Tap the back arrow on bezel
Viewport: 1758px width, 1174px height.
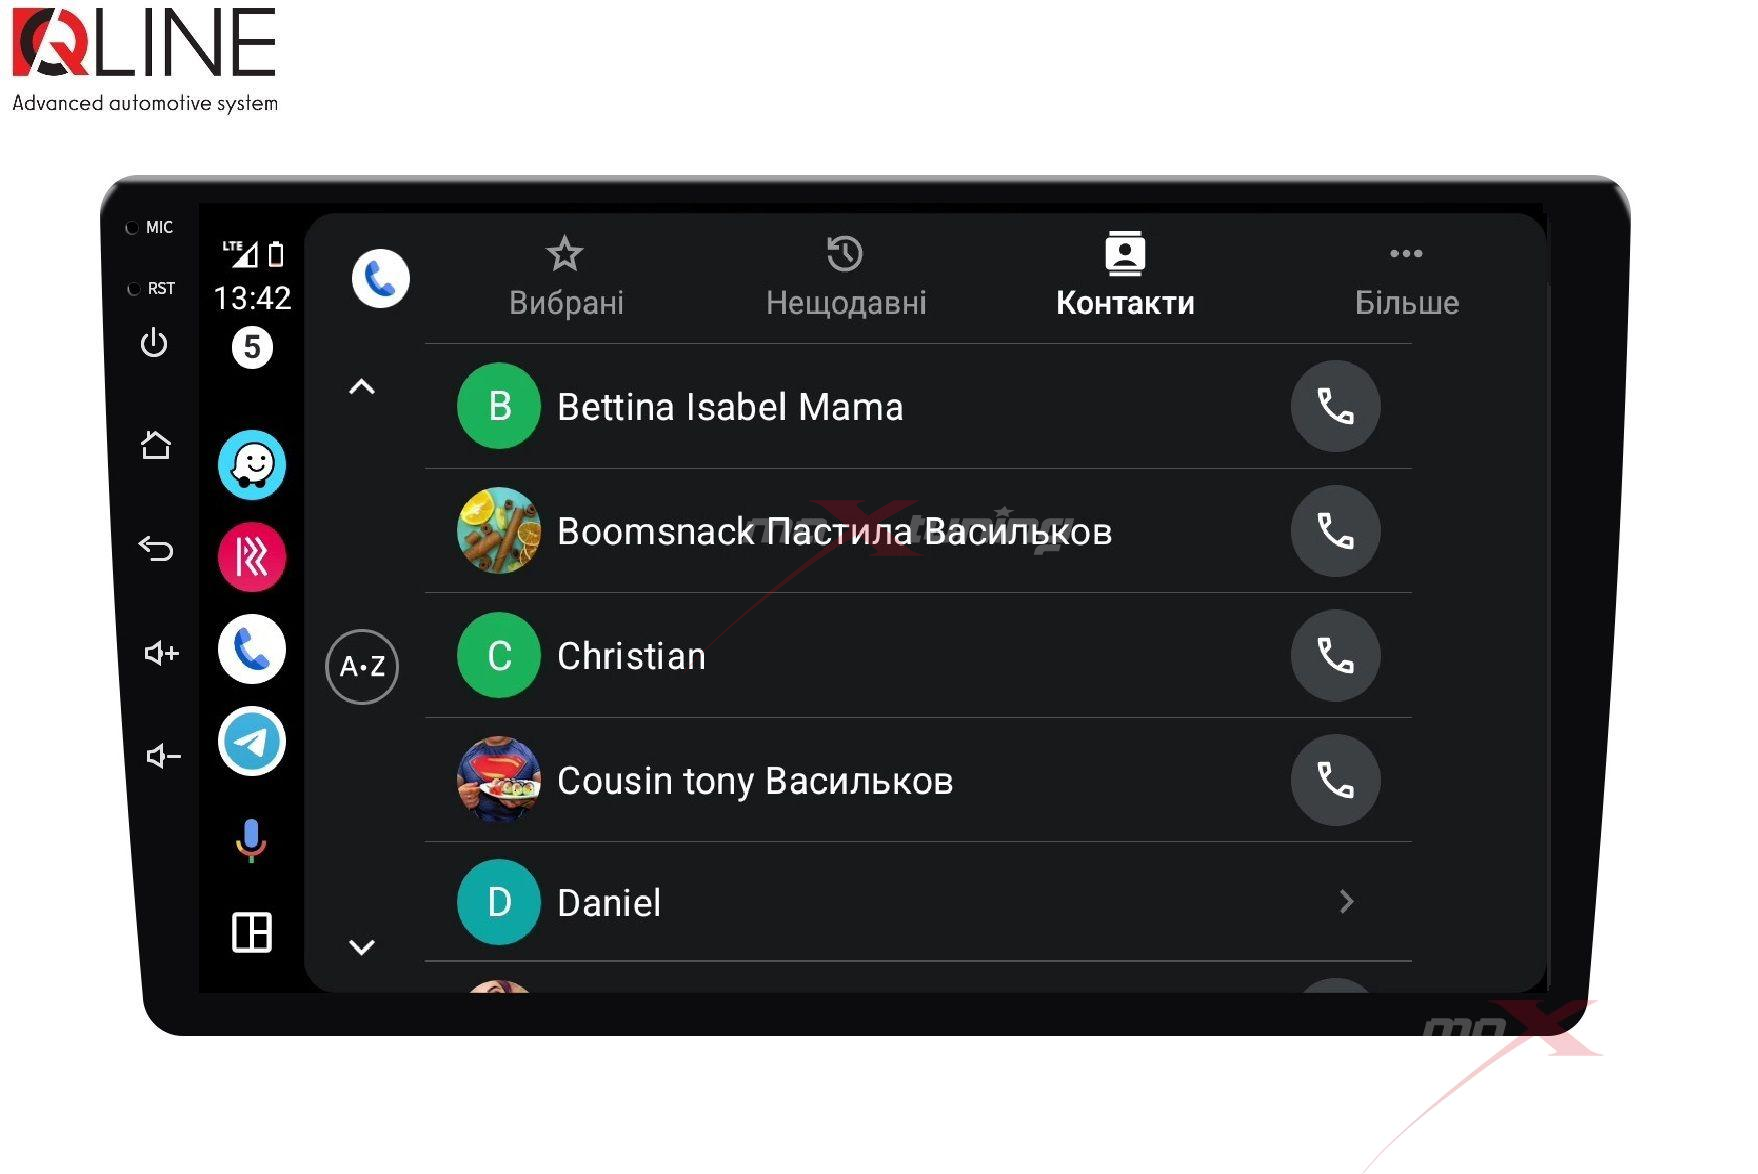(156, 548)
